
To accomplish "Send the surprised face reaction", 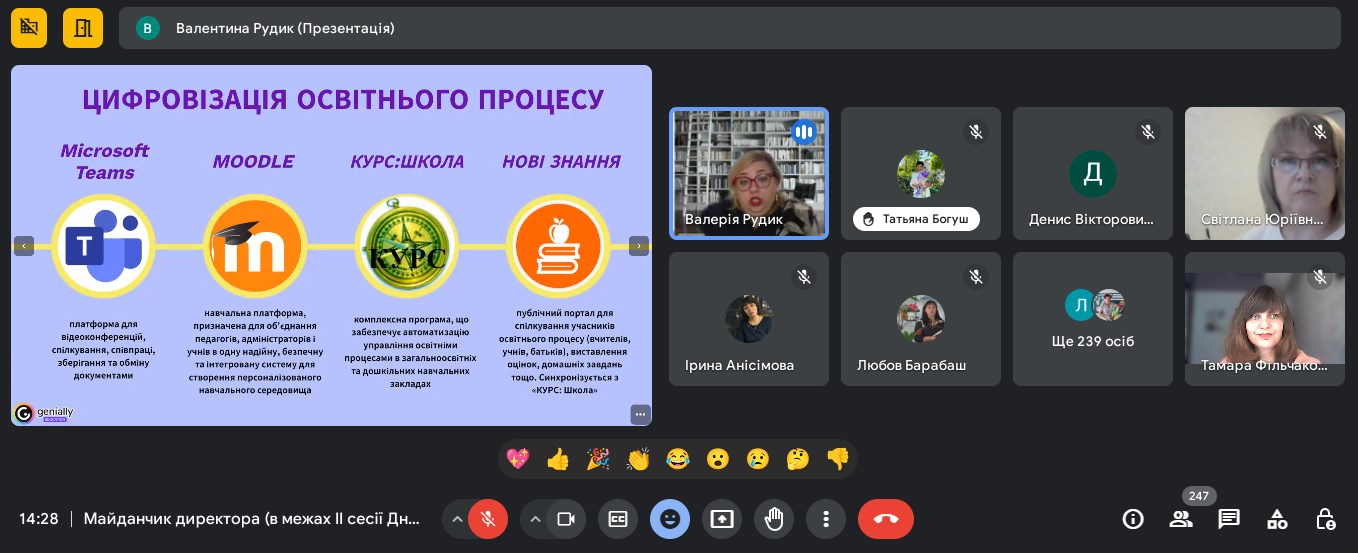I will click(717, 459).
